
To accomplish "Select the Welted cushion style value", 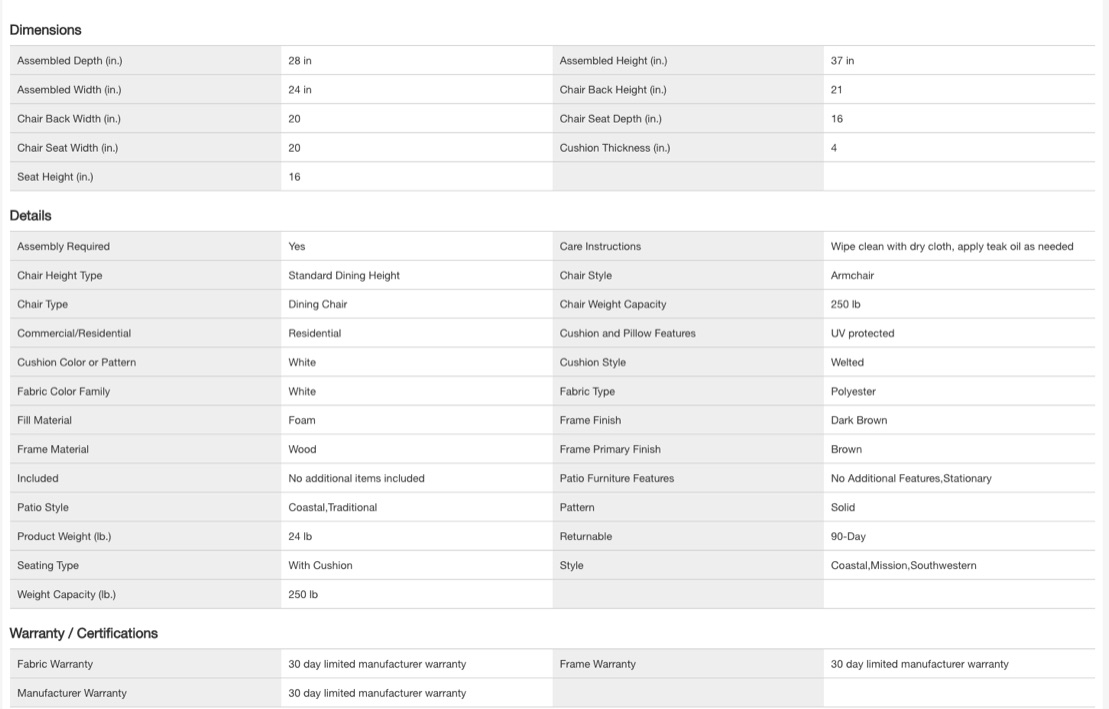I will (x=847, y=362).
